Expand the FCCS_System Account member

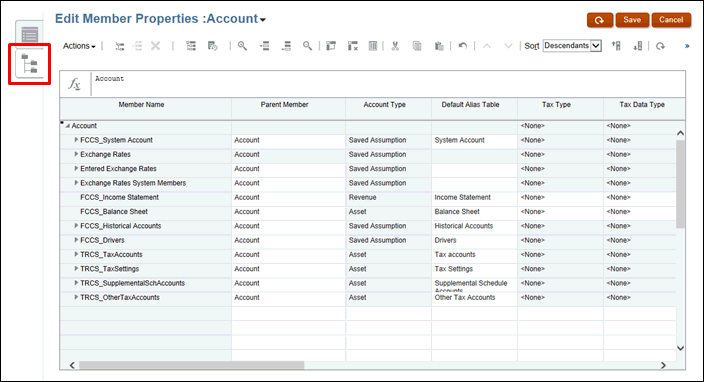point(76,140)
